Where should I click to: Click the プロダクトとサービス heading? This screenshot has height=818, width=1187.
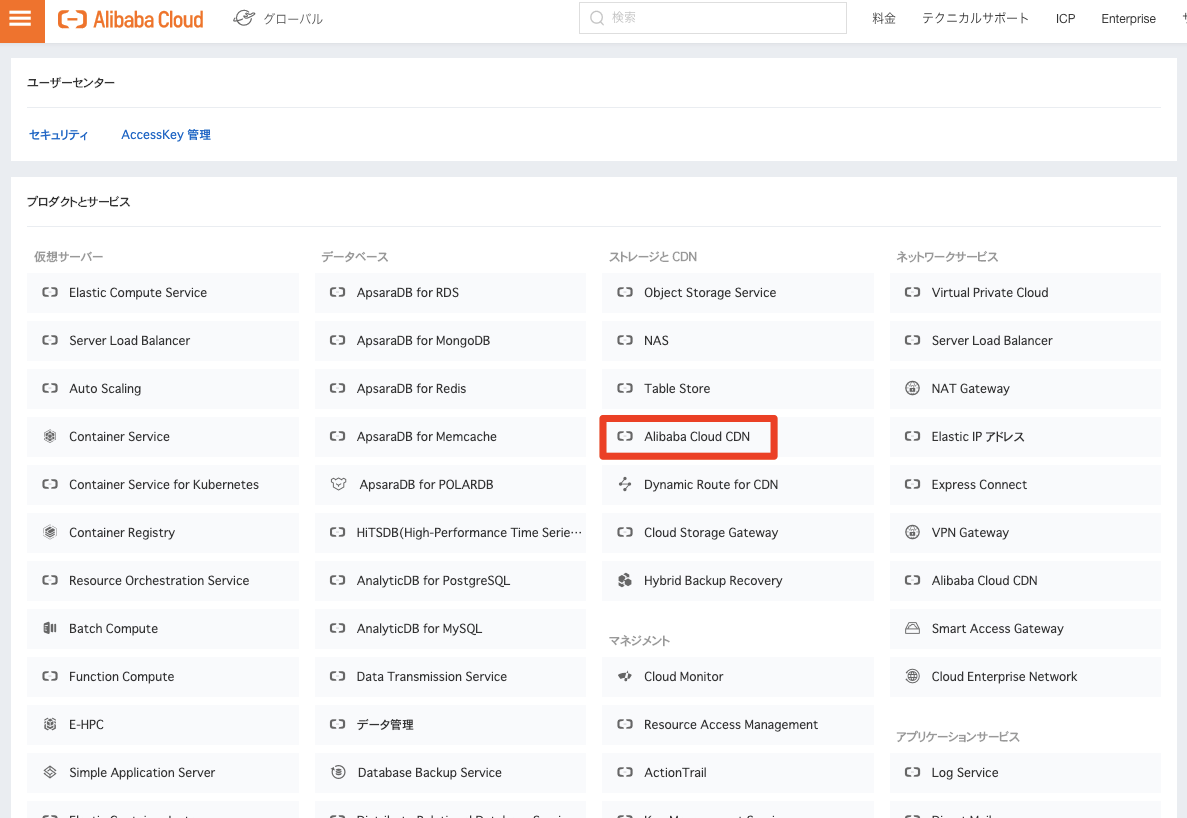point(78,201)
